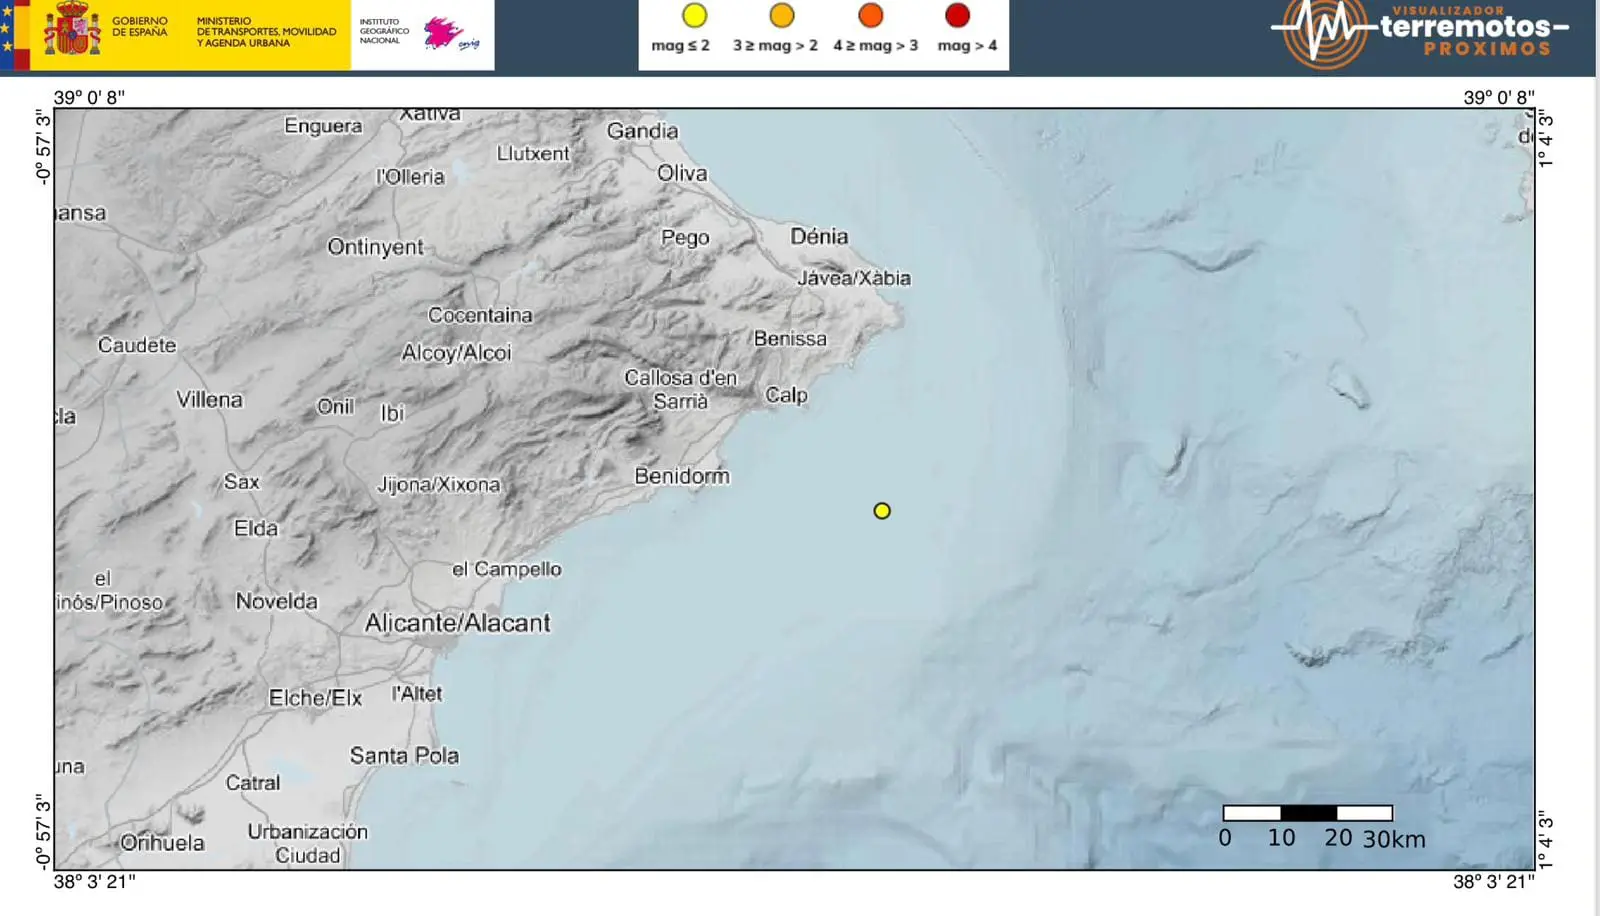Click the yellow mag ≤ 2 legend circle
1600x916 pixels.
point(694,15)
